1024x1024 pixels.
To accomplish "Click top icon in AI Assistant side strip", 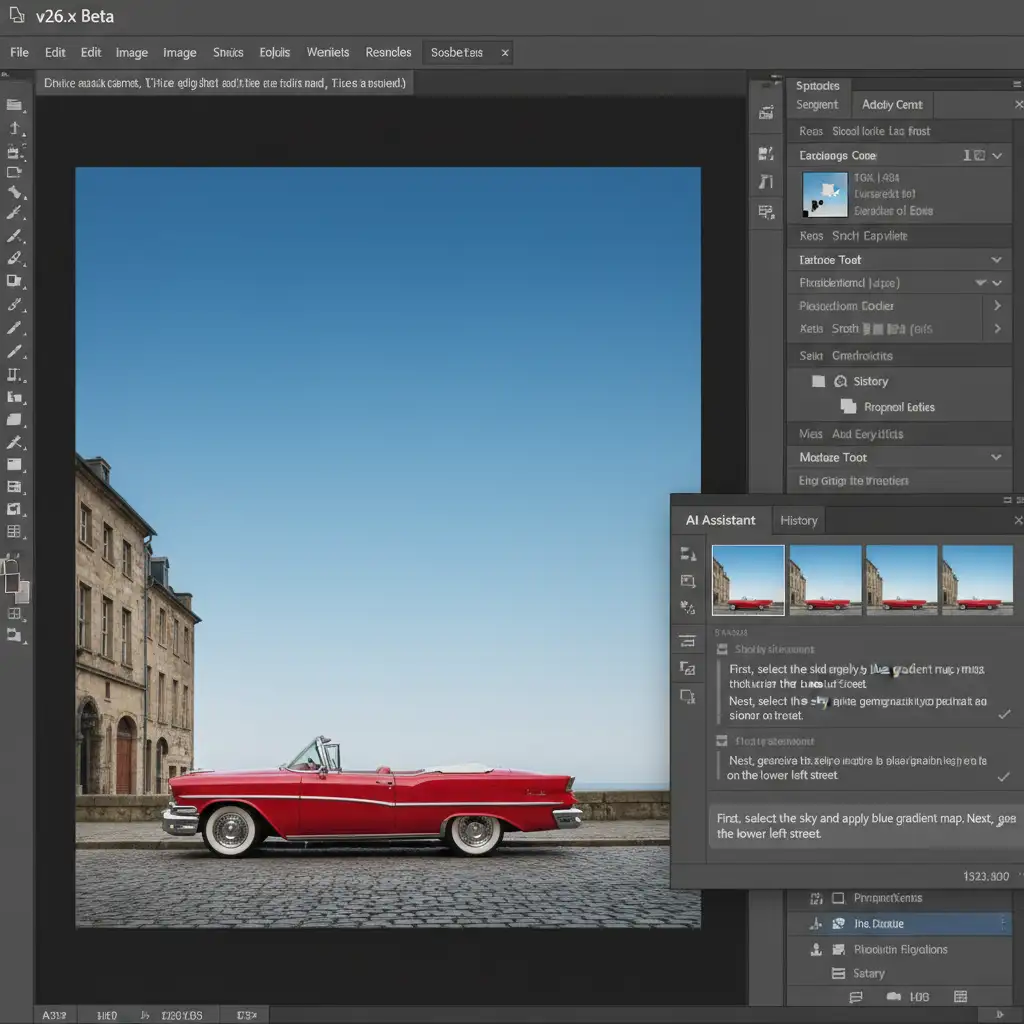I will [687, 554].
